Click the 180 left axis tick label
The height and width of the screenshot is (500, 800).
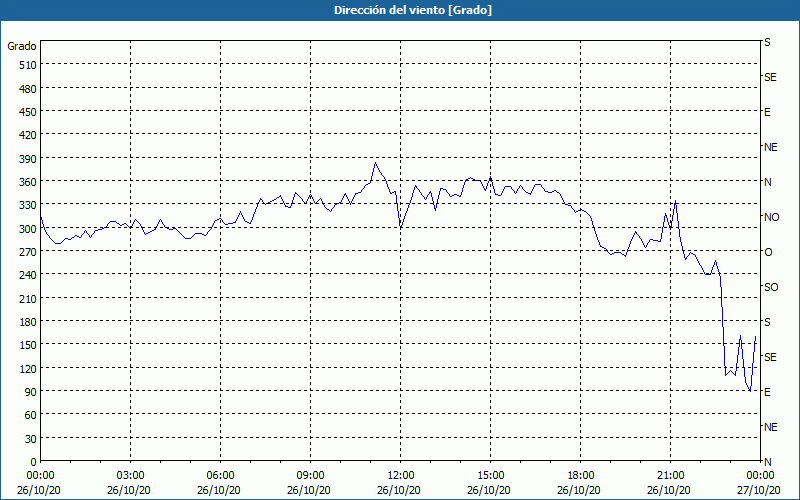coord(28,322)
